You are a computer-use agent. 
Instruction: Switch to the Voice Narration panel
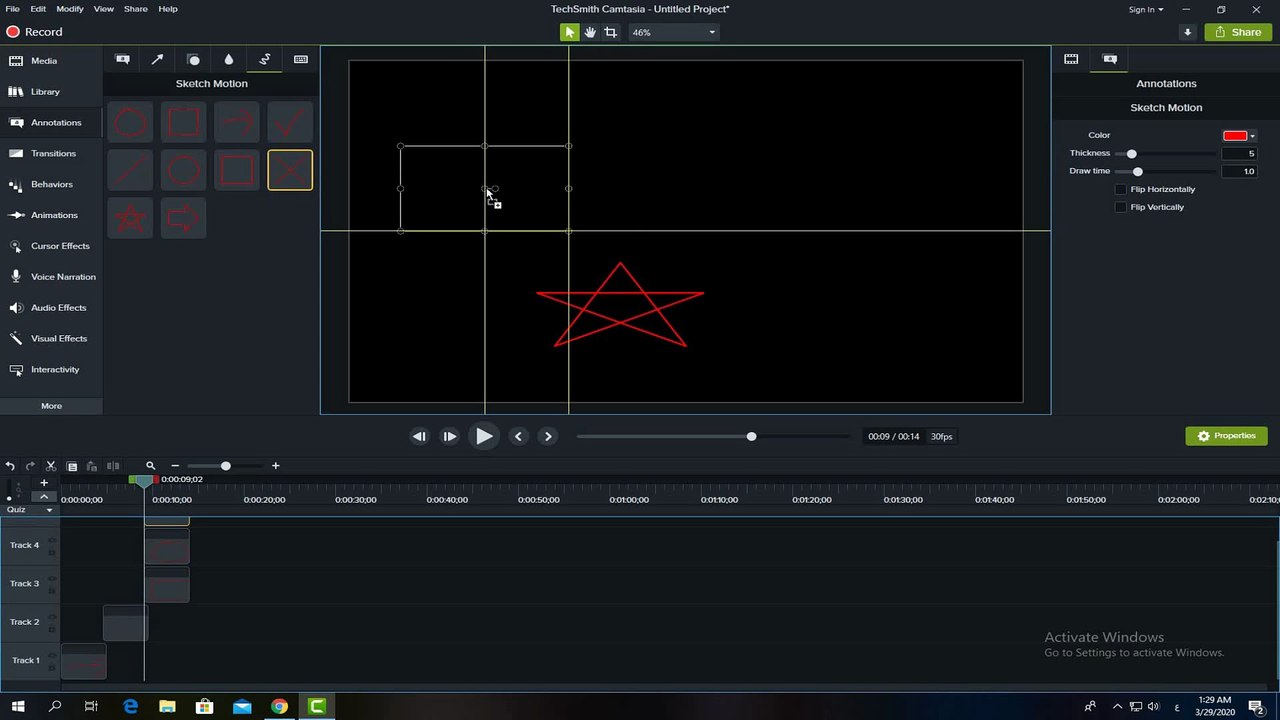51,277
